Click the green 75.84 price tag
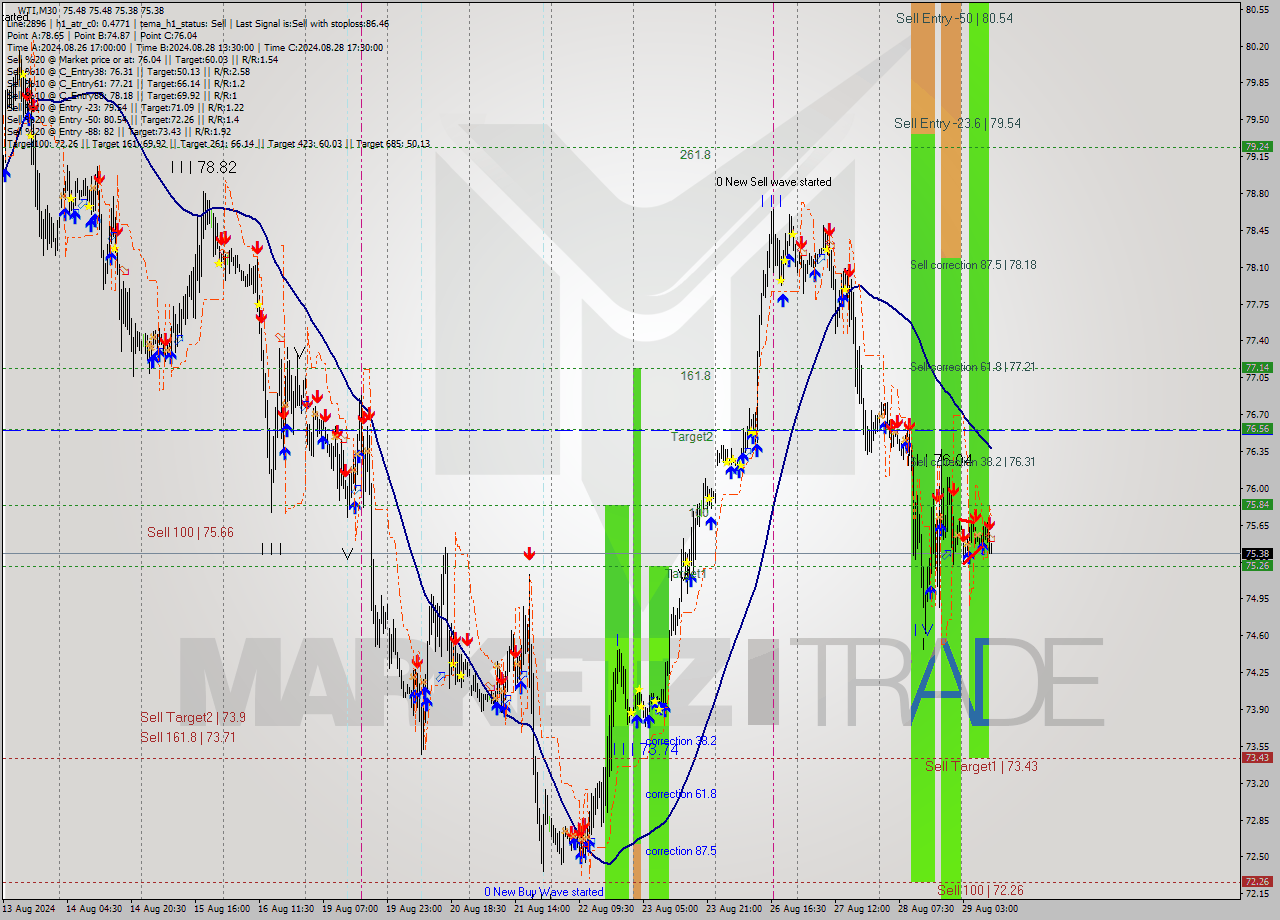1280x920 pixels. point(1257,505)
